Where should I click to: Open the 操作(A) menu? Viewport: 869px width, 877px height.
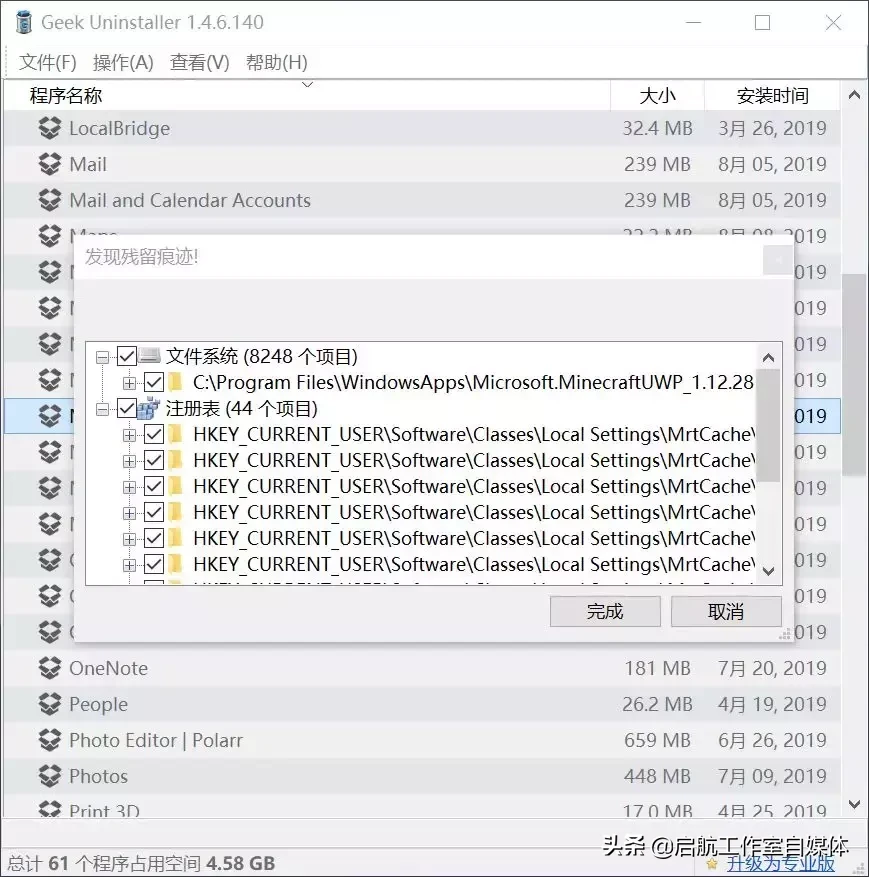coord(123,62)
